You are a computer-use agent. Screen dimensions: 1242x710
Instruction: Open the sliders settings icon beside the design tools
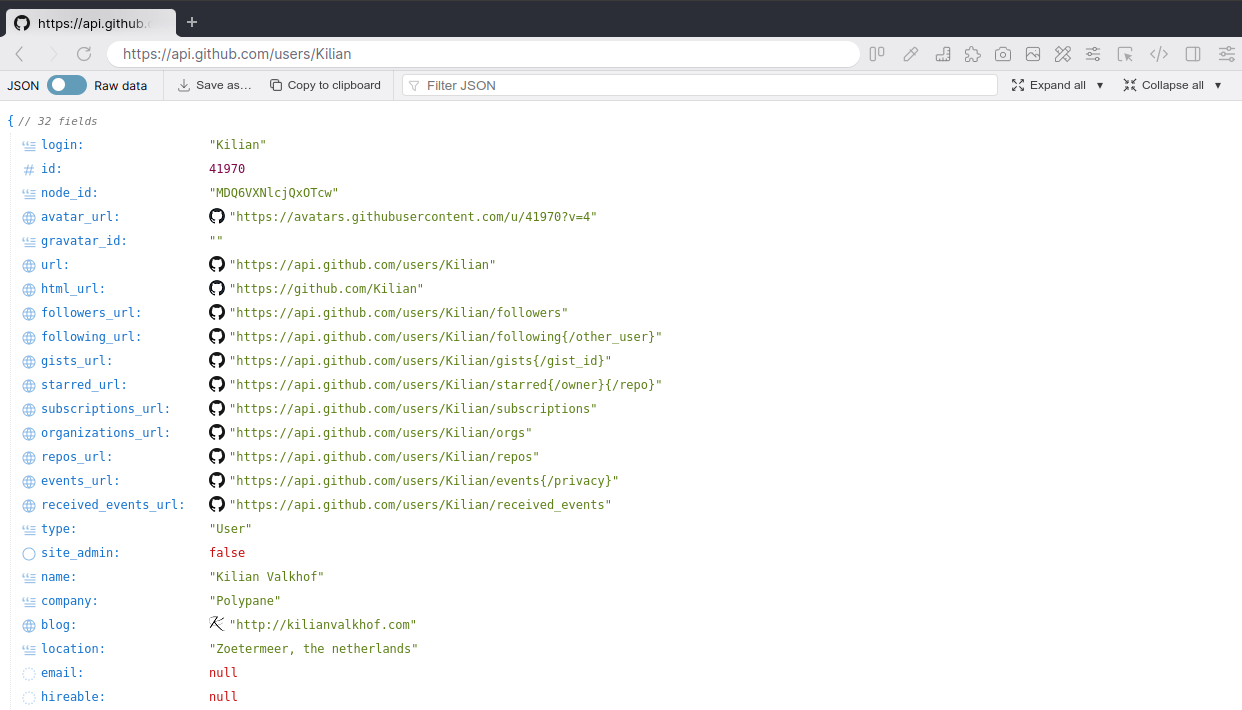[x=1093, y=54]
